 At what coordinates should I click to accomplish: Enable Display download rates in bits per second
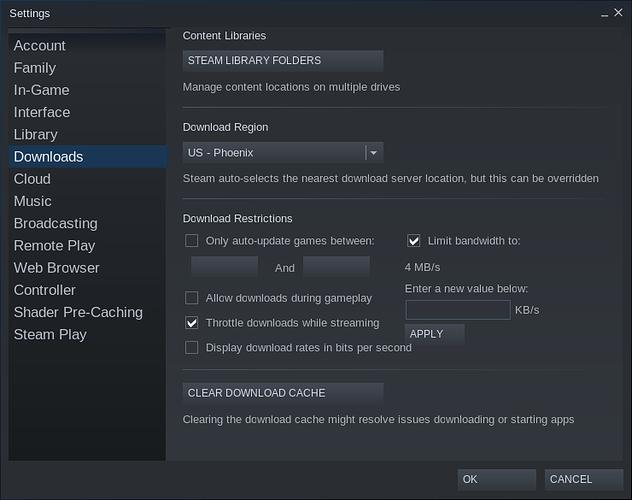coord(191,347)
